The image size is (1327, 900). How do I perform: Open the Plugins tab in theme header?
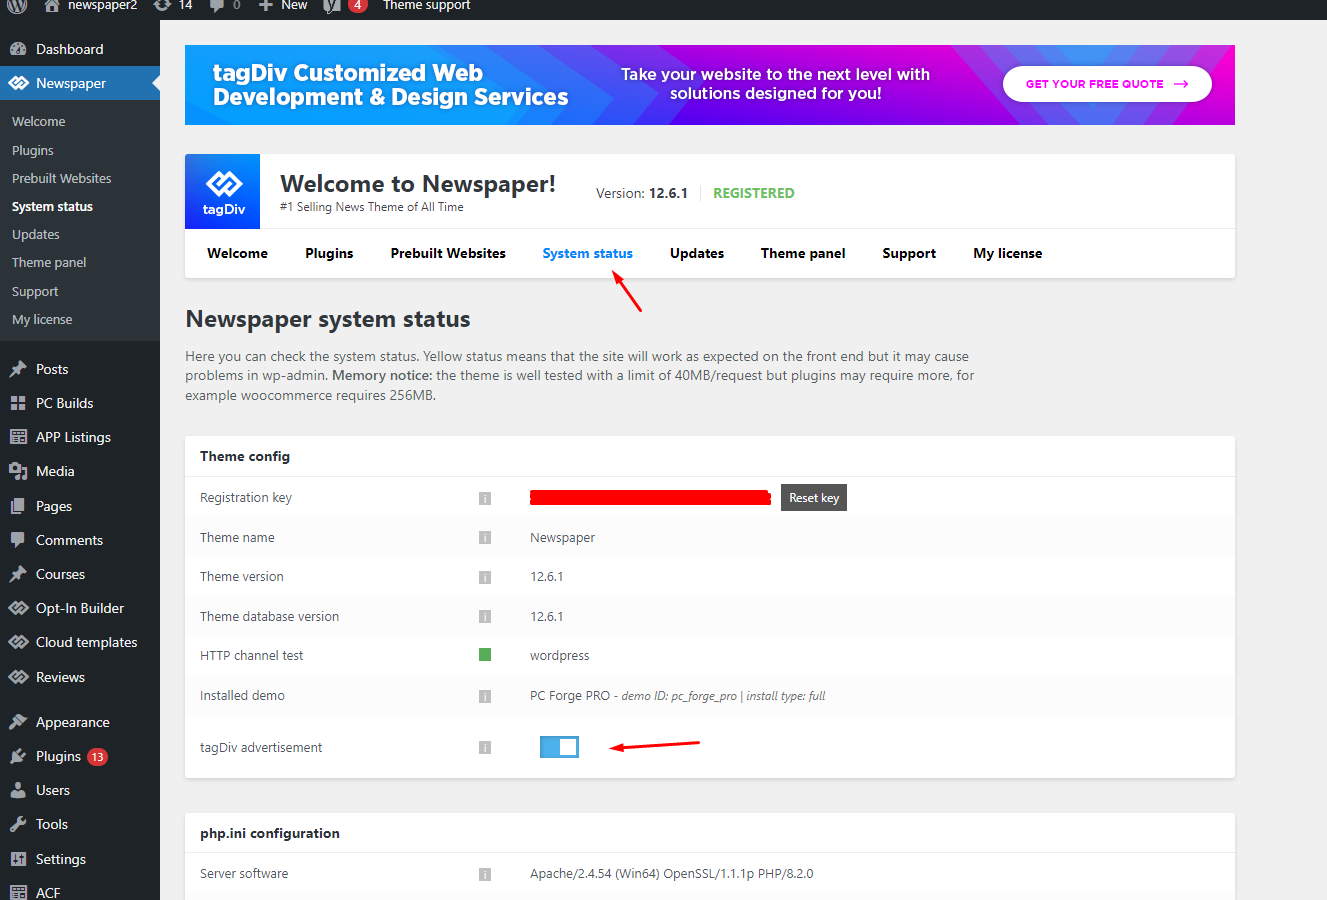click(329, 253)
